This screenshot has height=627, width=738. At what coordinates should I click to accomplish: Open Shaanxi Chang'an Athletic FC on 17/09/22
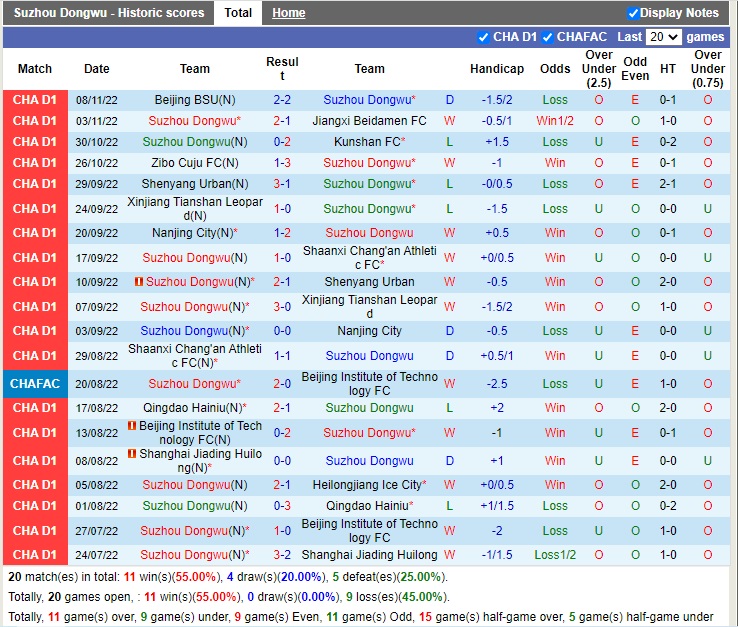(x=369, y=257)
